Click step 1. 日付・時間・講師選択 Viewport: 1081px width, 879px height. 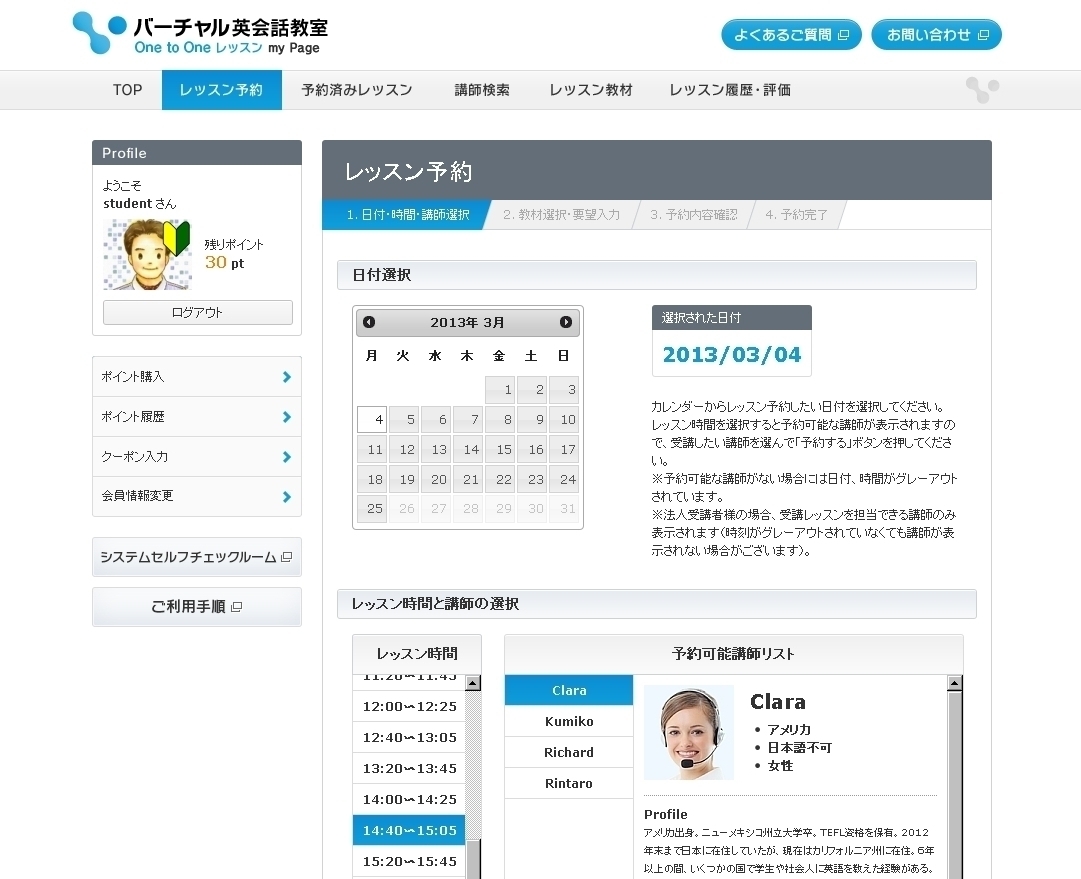[407, 214]
